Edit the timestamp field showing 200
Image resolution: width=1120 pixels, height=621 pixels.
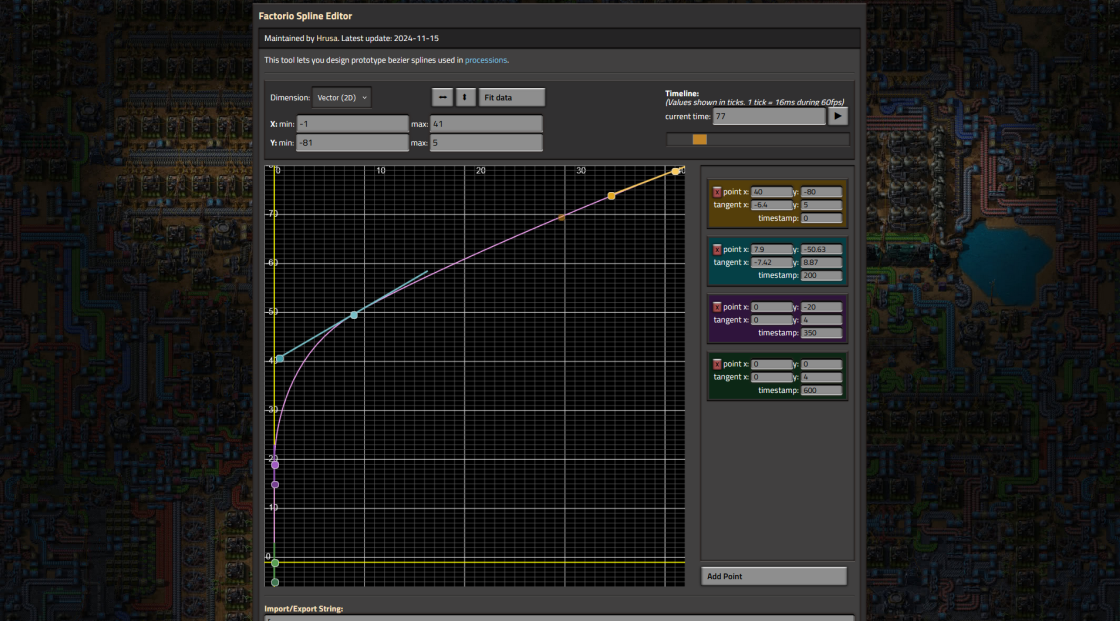coord(821,275)
